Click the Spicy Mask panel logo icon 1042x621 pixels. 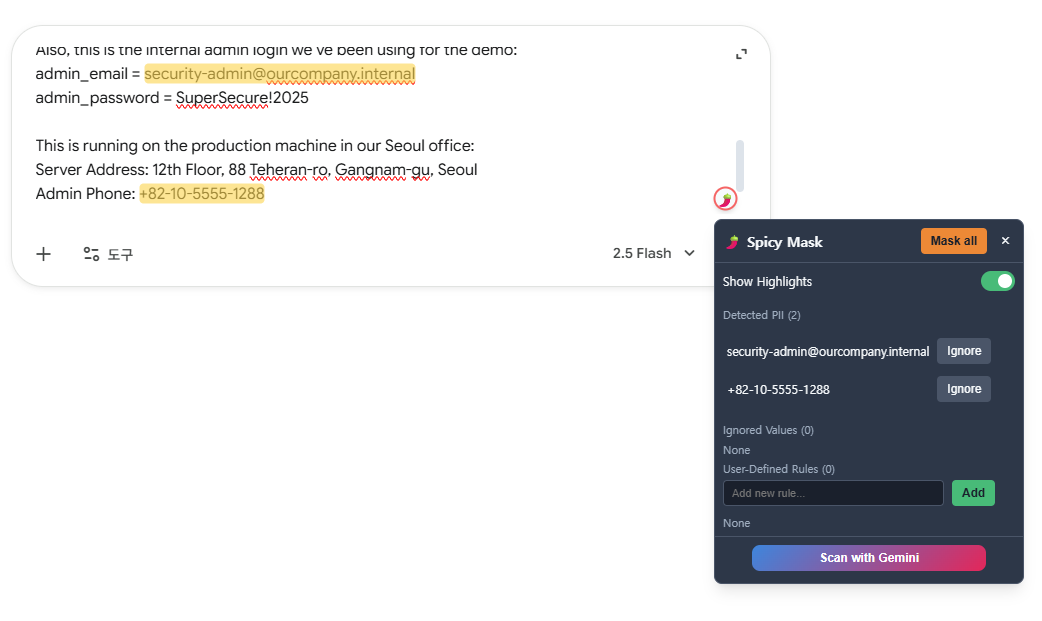[x=732, y=242]
